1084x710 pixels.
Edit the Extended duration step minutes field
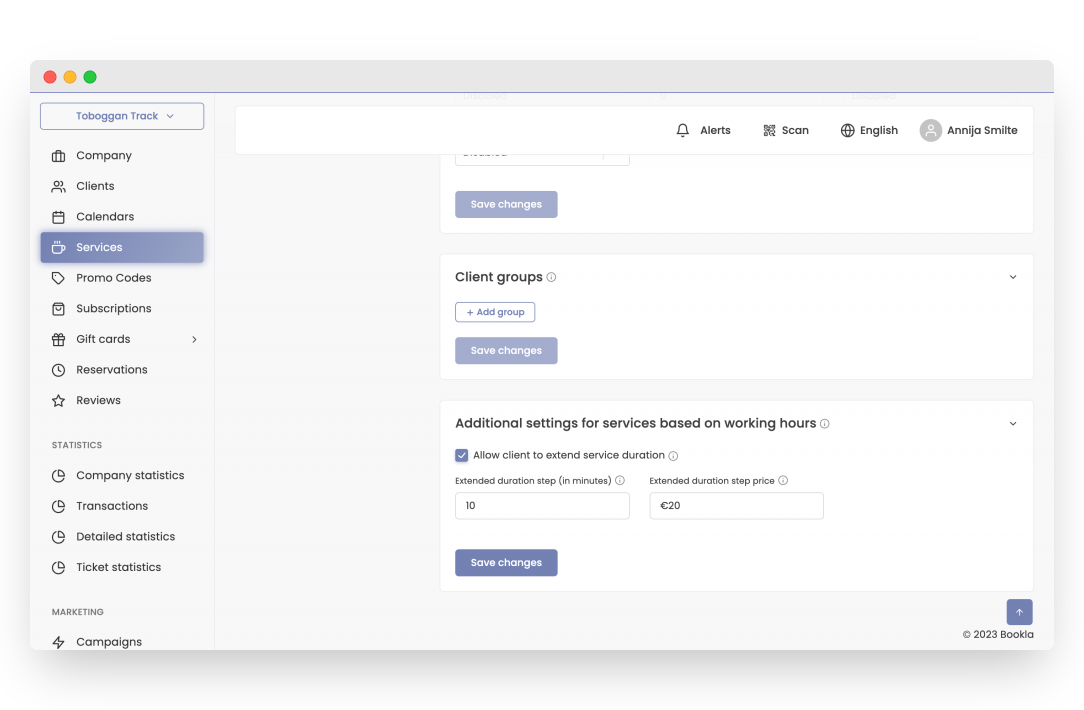coord(542,506)
